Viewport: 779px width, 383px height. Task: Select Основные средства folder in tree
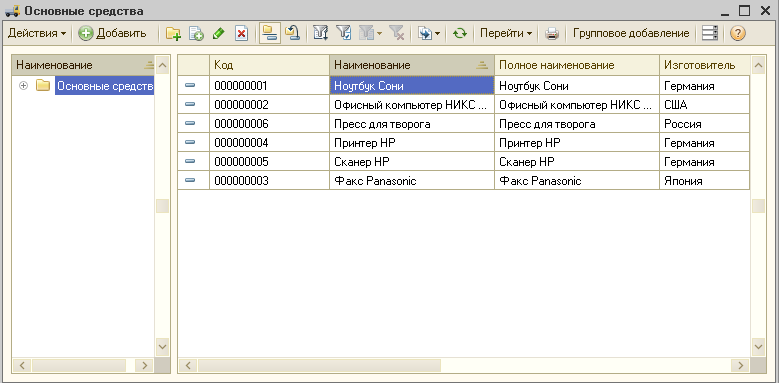104,86
